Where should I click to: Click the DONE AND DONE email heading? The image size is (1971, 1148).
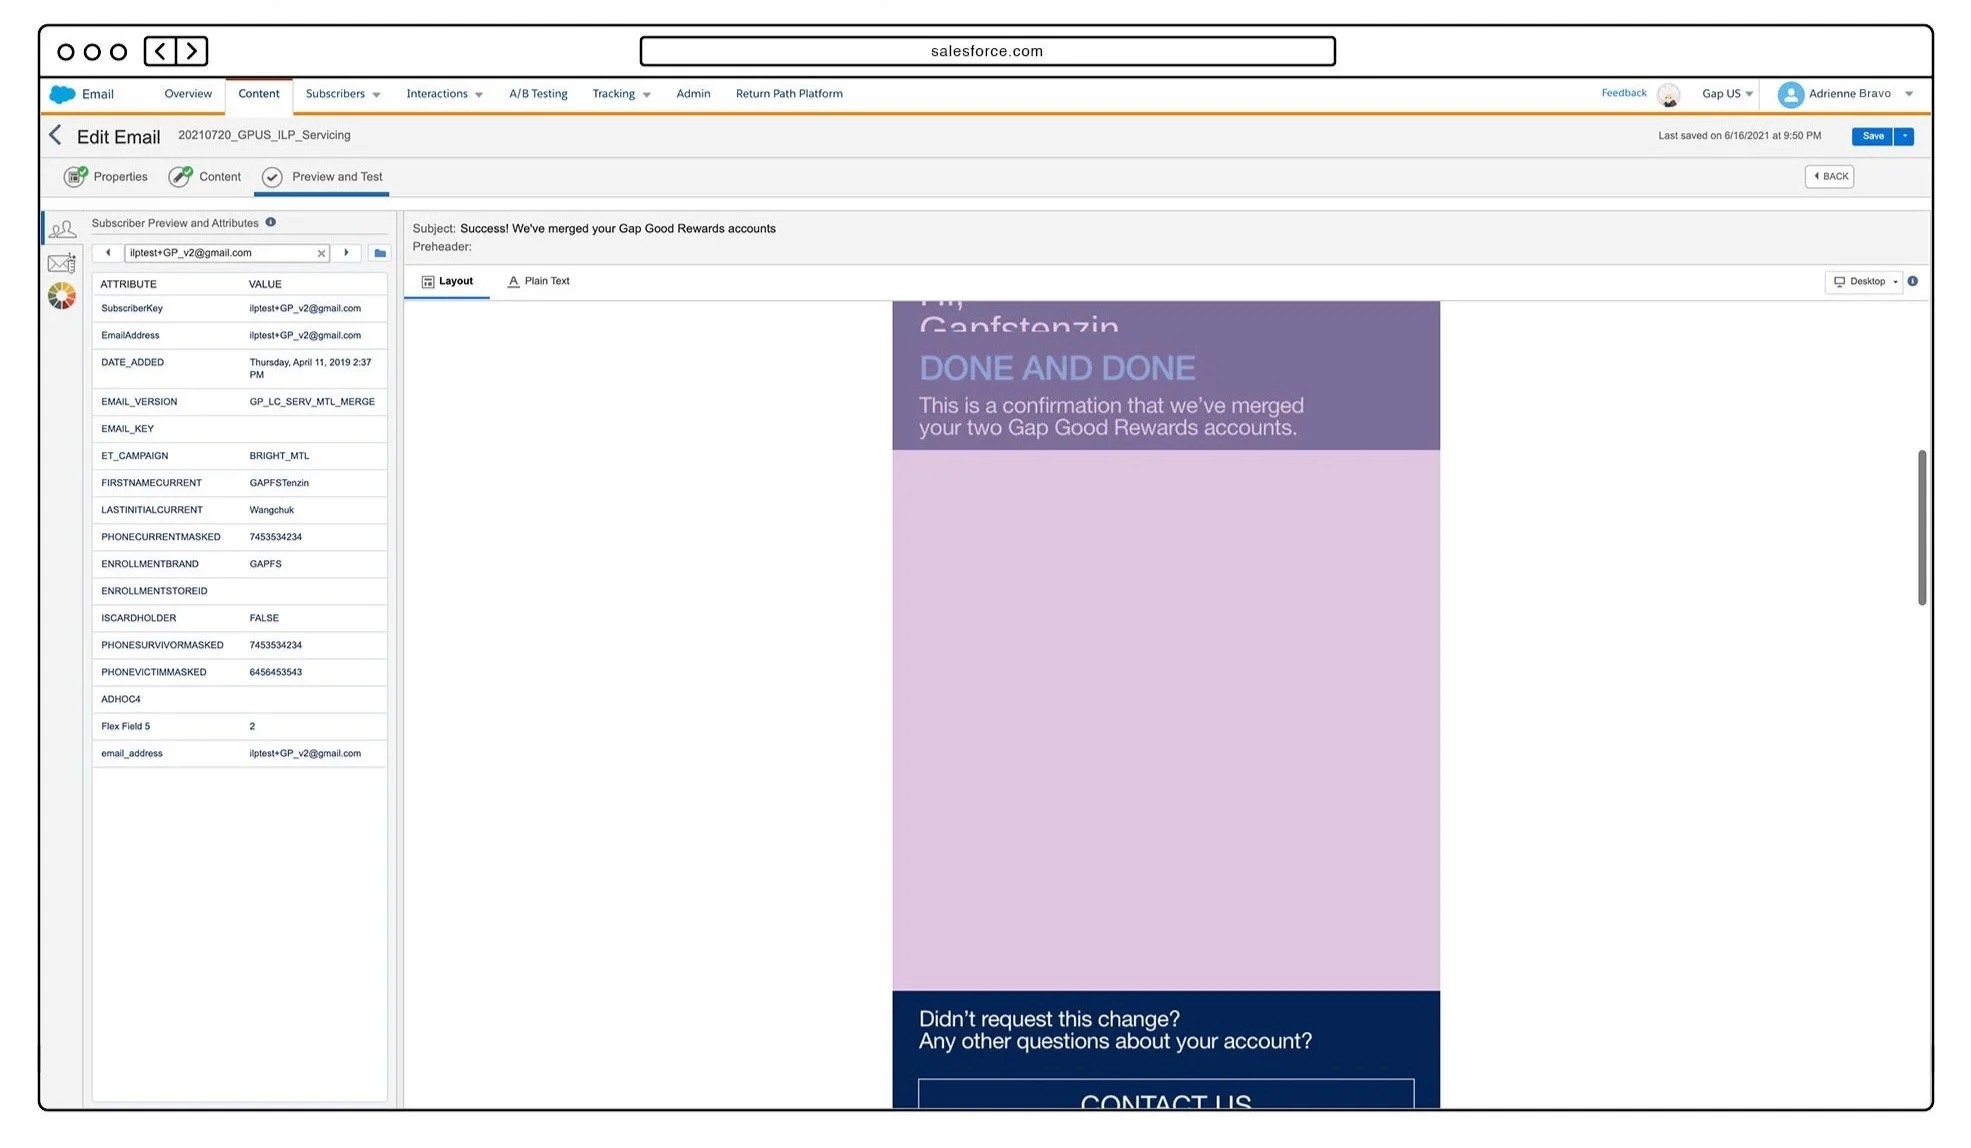(x=1057, y=368)
